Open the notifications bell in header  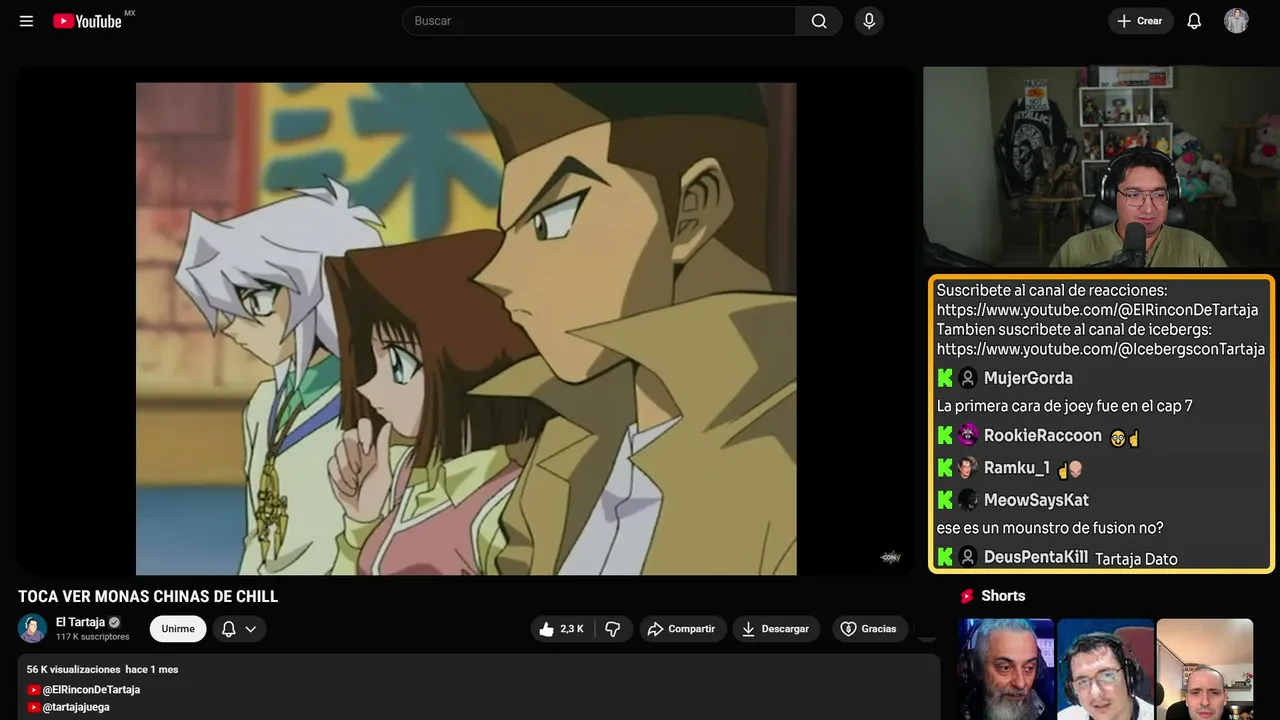click(1194, 21)
